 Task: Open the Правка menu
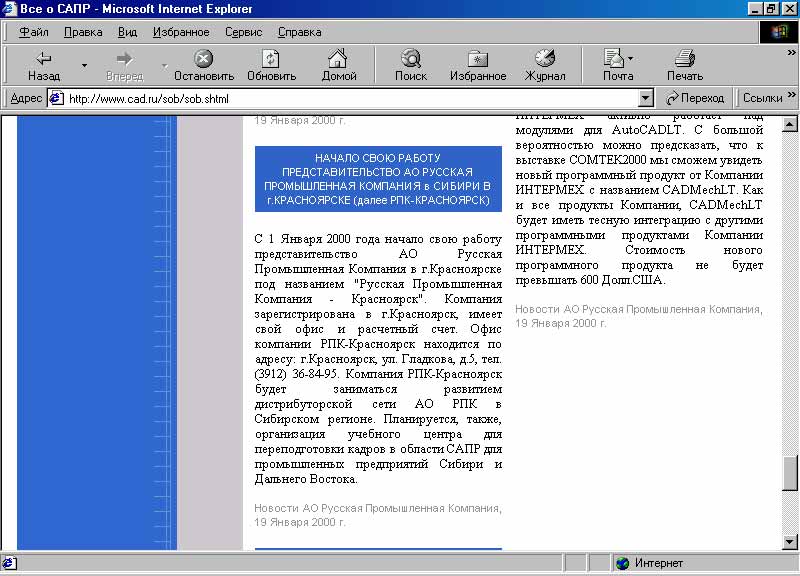click(x=83, y=32)
